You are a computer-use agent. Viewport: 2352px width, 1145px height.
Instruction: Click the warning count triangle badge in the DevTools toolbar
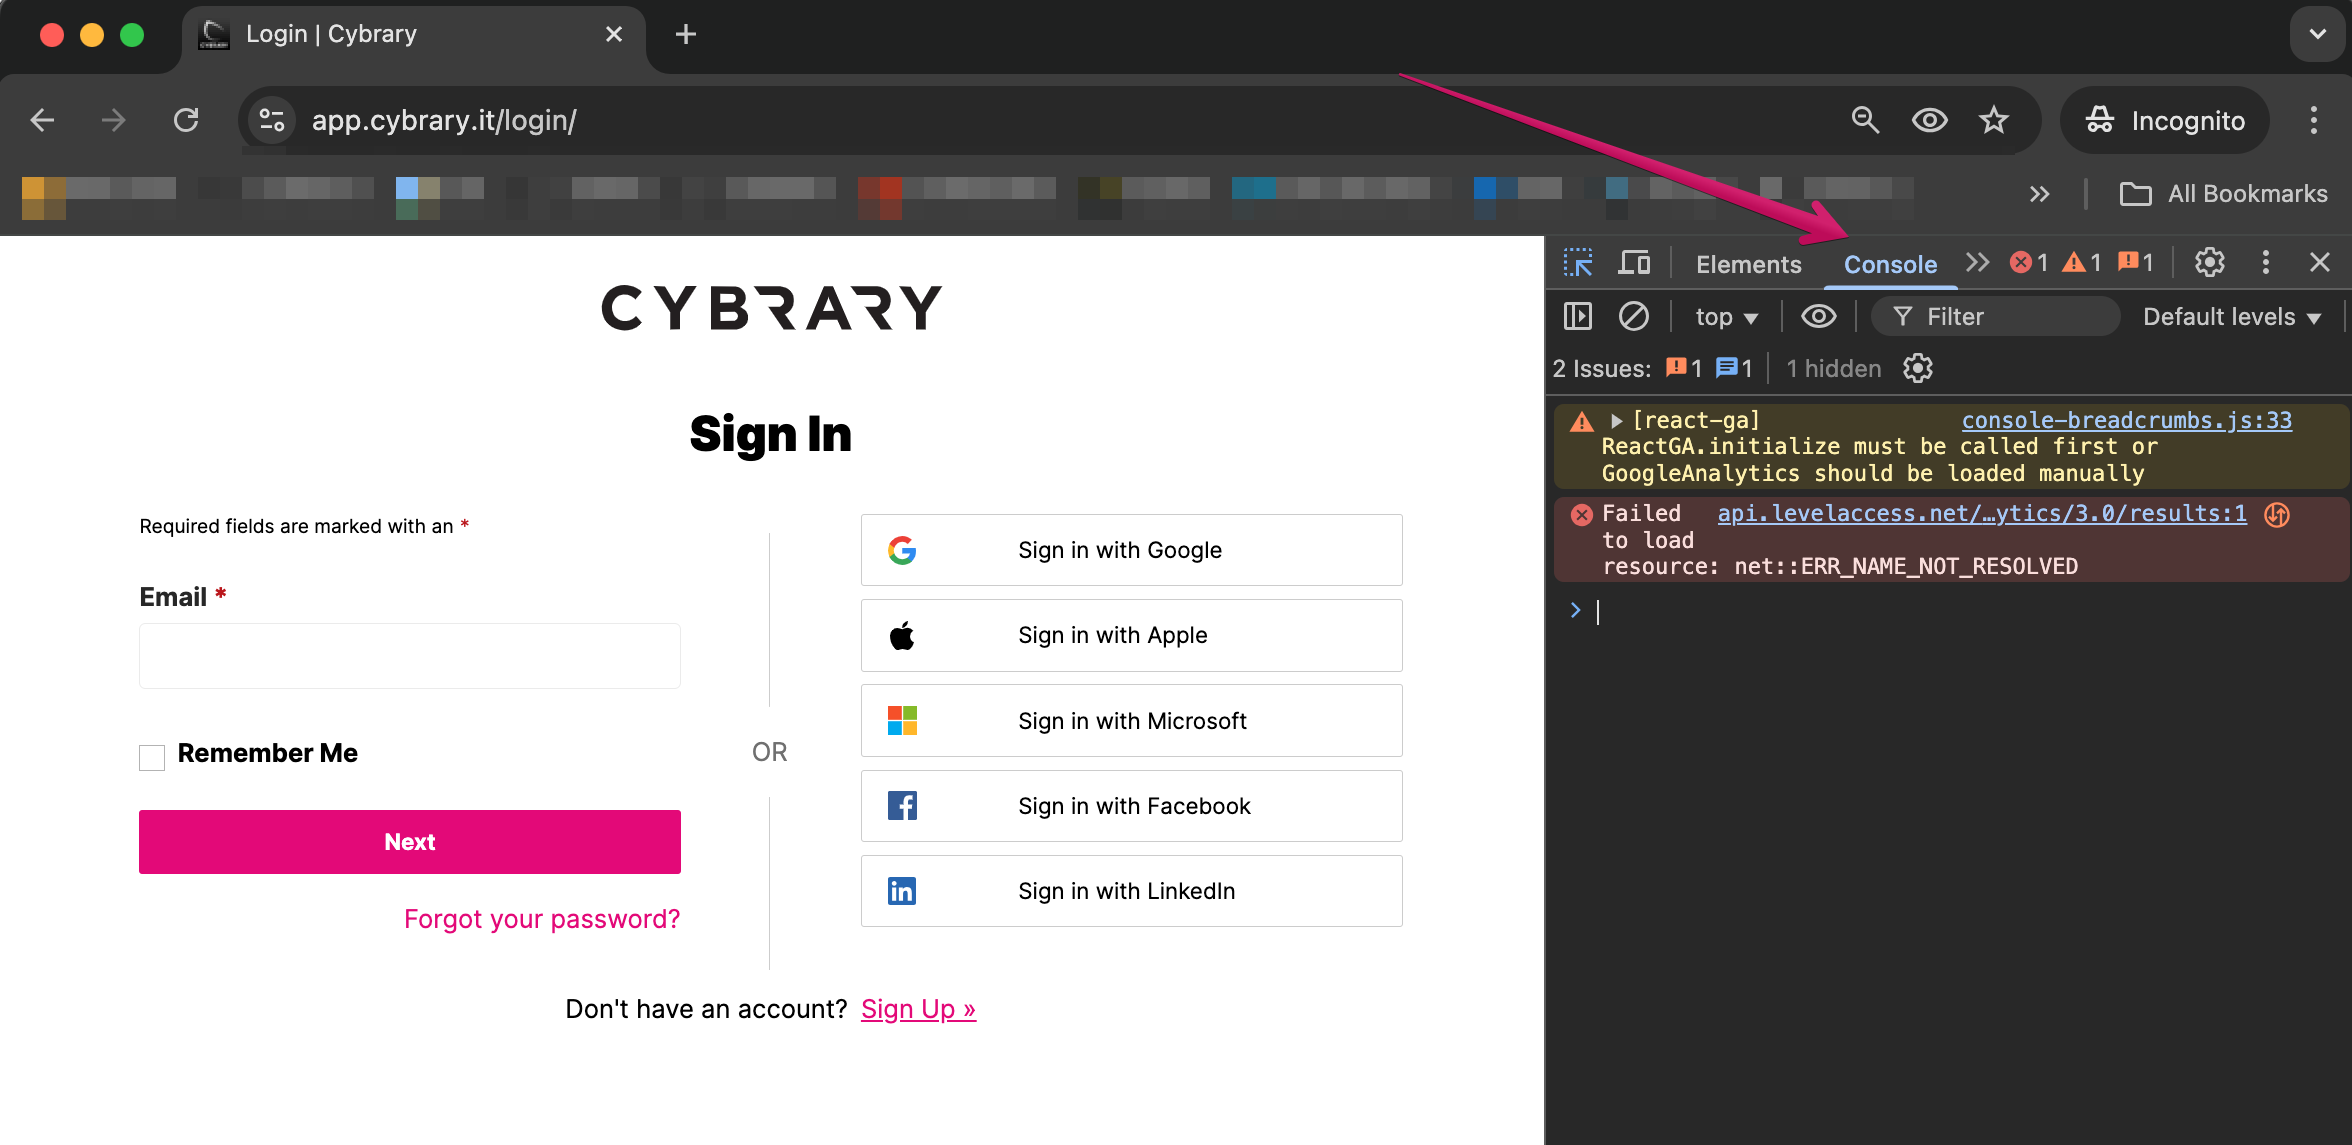pyautogui.click(x=2082, y=262)
